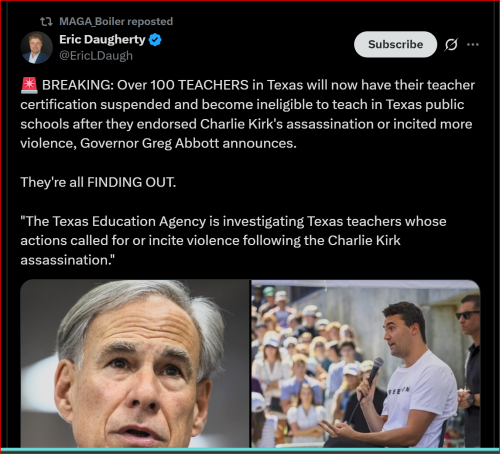Viewport: 500px width, 454px height.
Task: Click the word "reposted" above the tweet
Action: (x=150, y=21)
